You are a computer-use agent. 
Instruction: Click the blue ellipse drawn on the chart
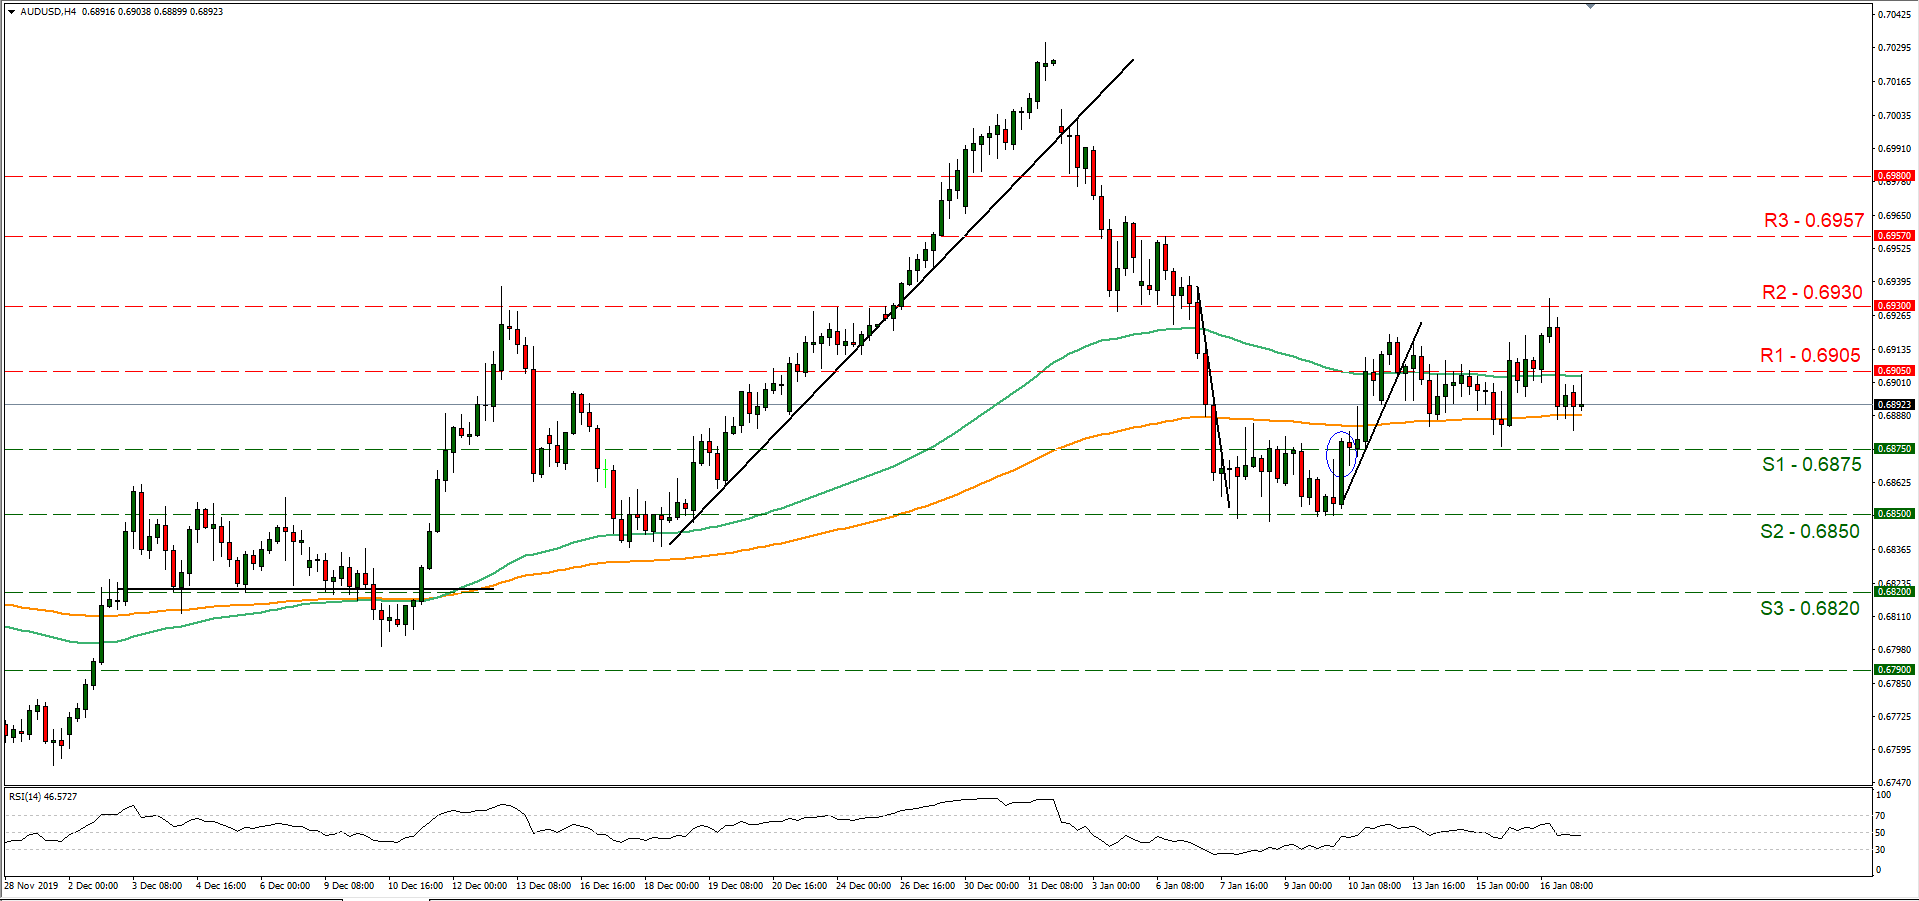pyautogui.click(x=1341, y=454)
